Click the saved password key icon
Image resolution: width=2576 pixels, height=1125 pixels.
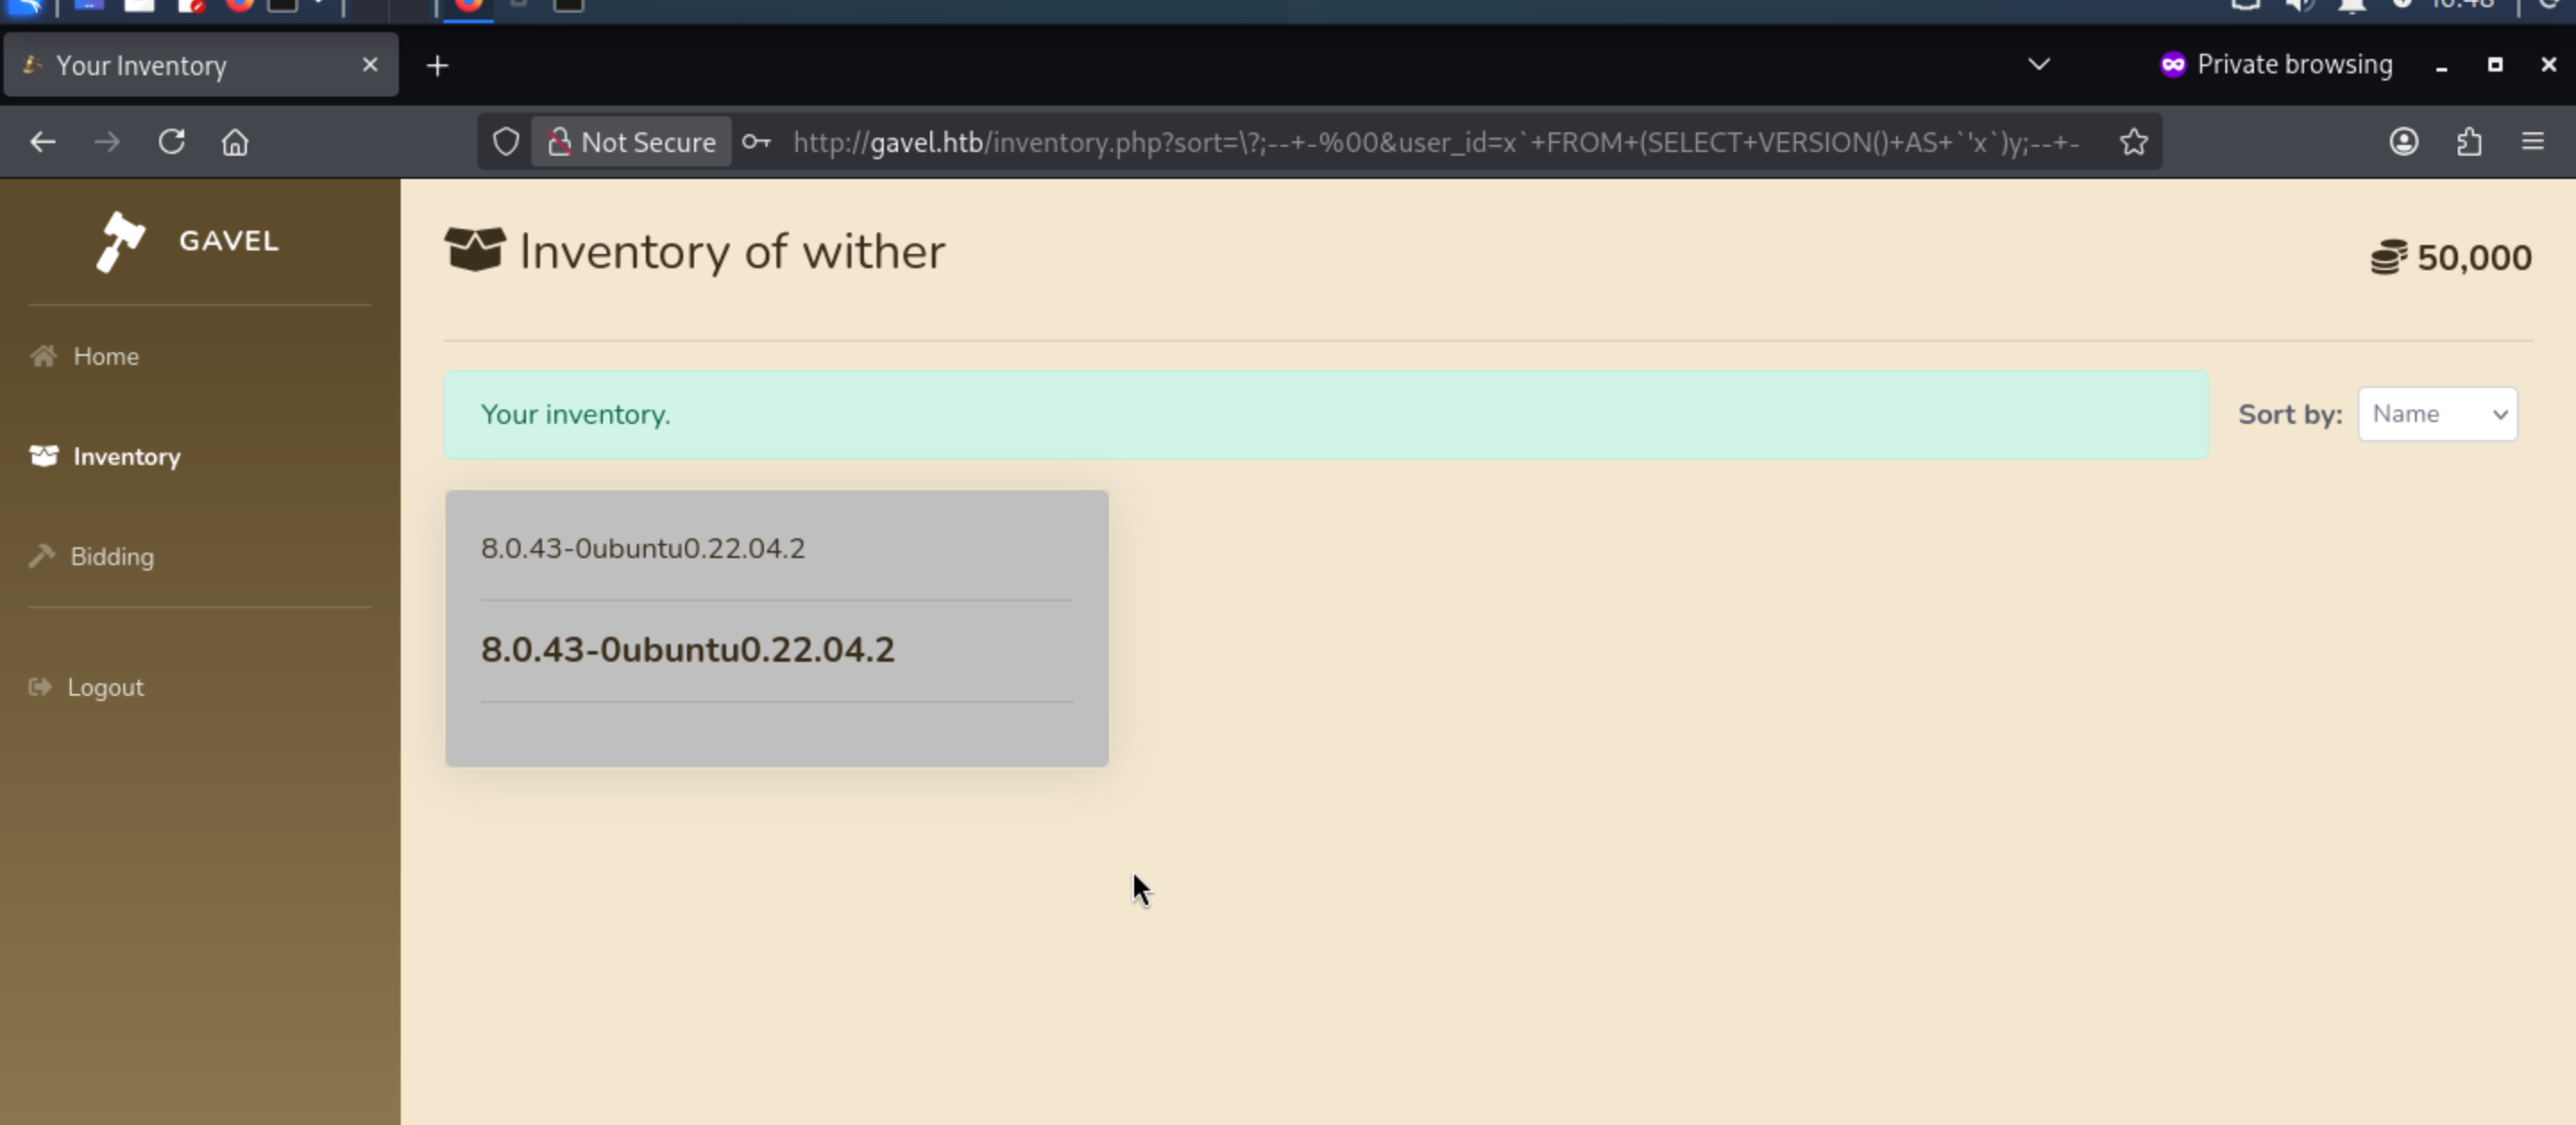pos(756,142)
